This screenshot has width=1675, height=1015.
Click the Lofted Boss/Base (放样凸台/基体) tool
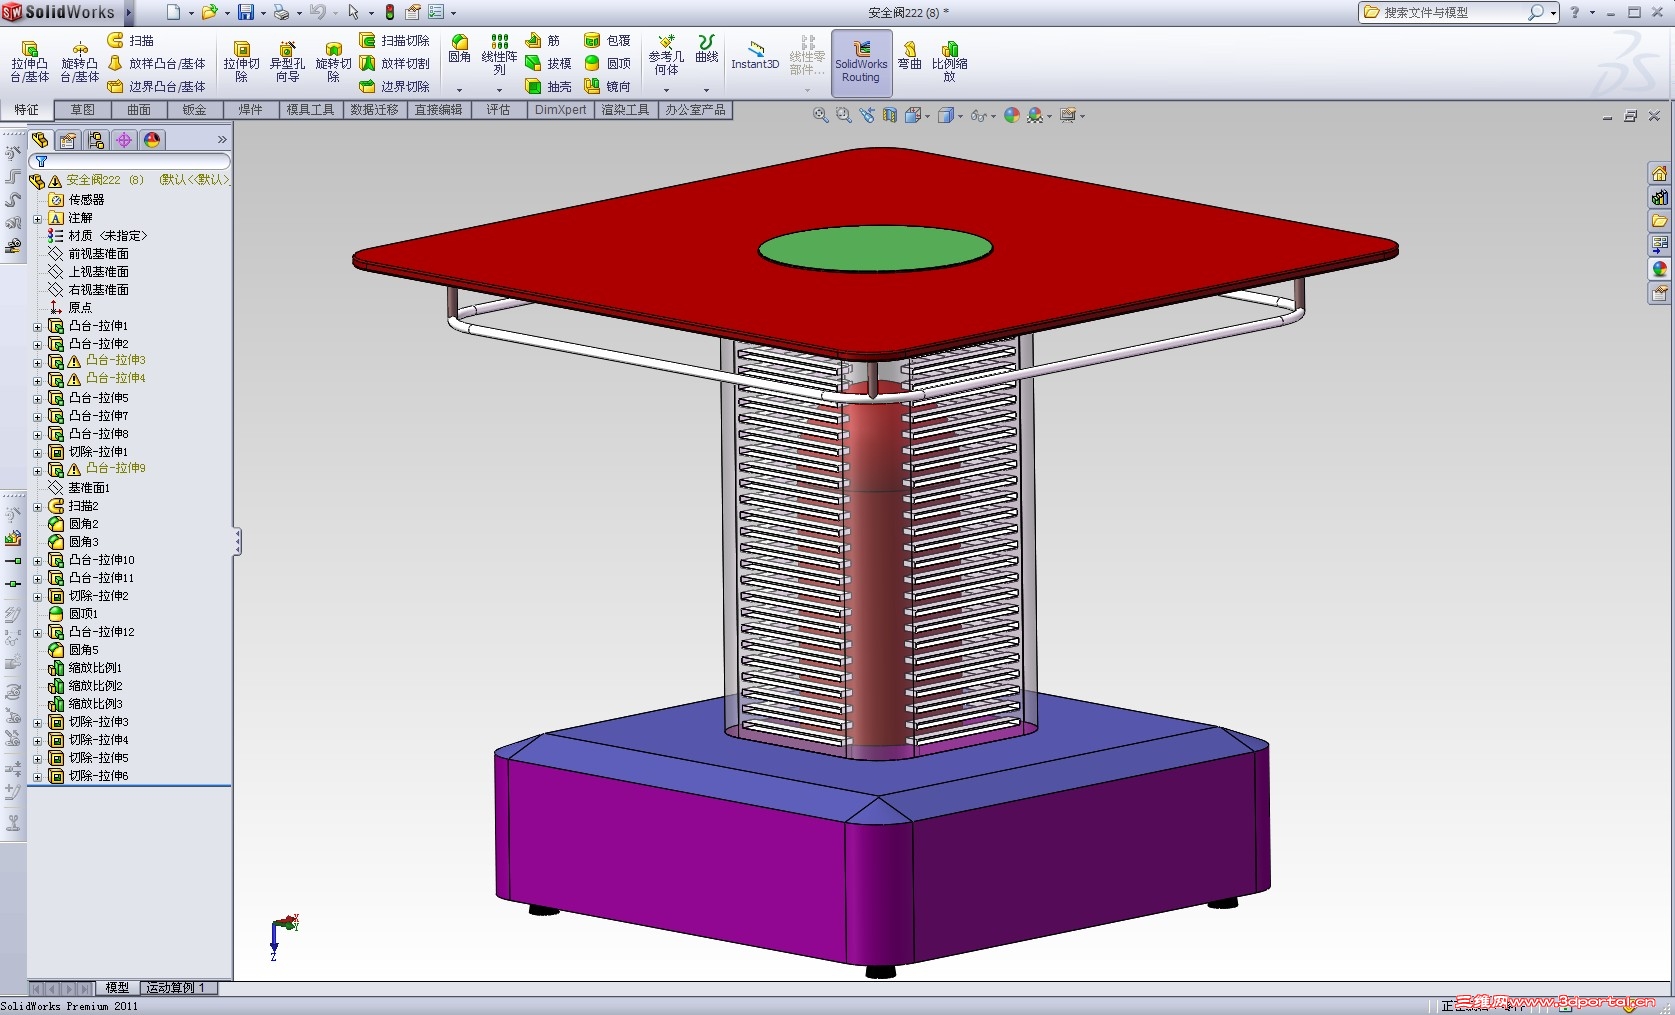[156, 63]
